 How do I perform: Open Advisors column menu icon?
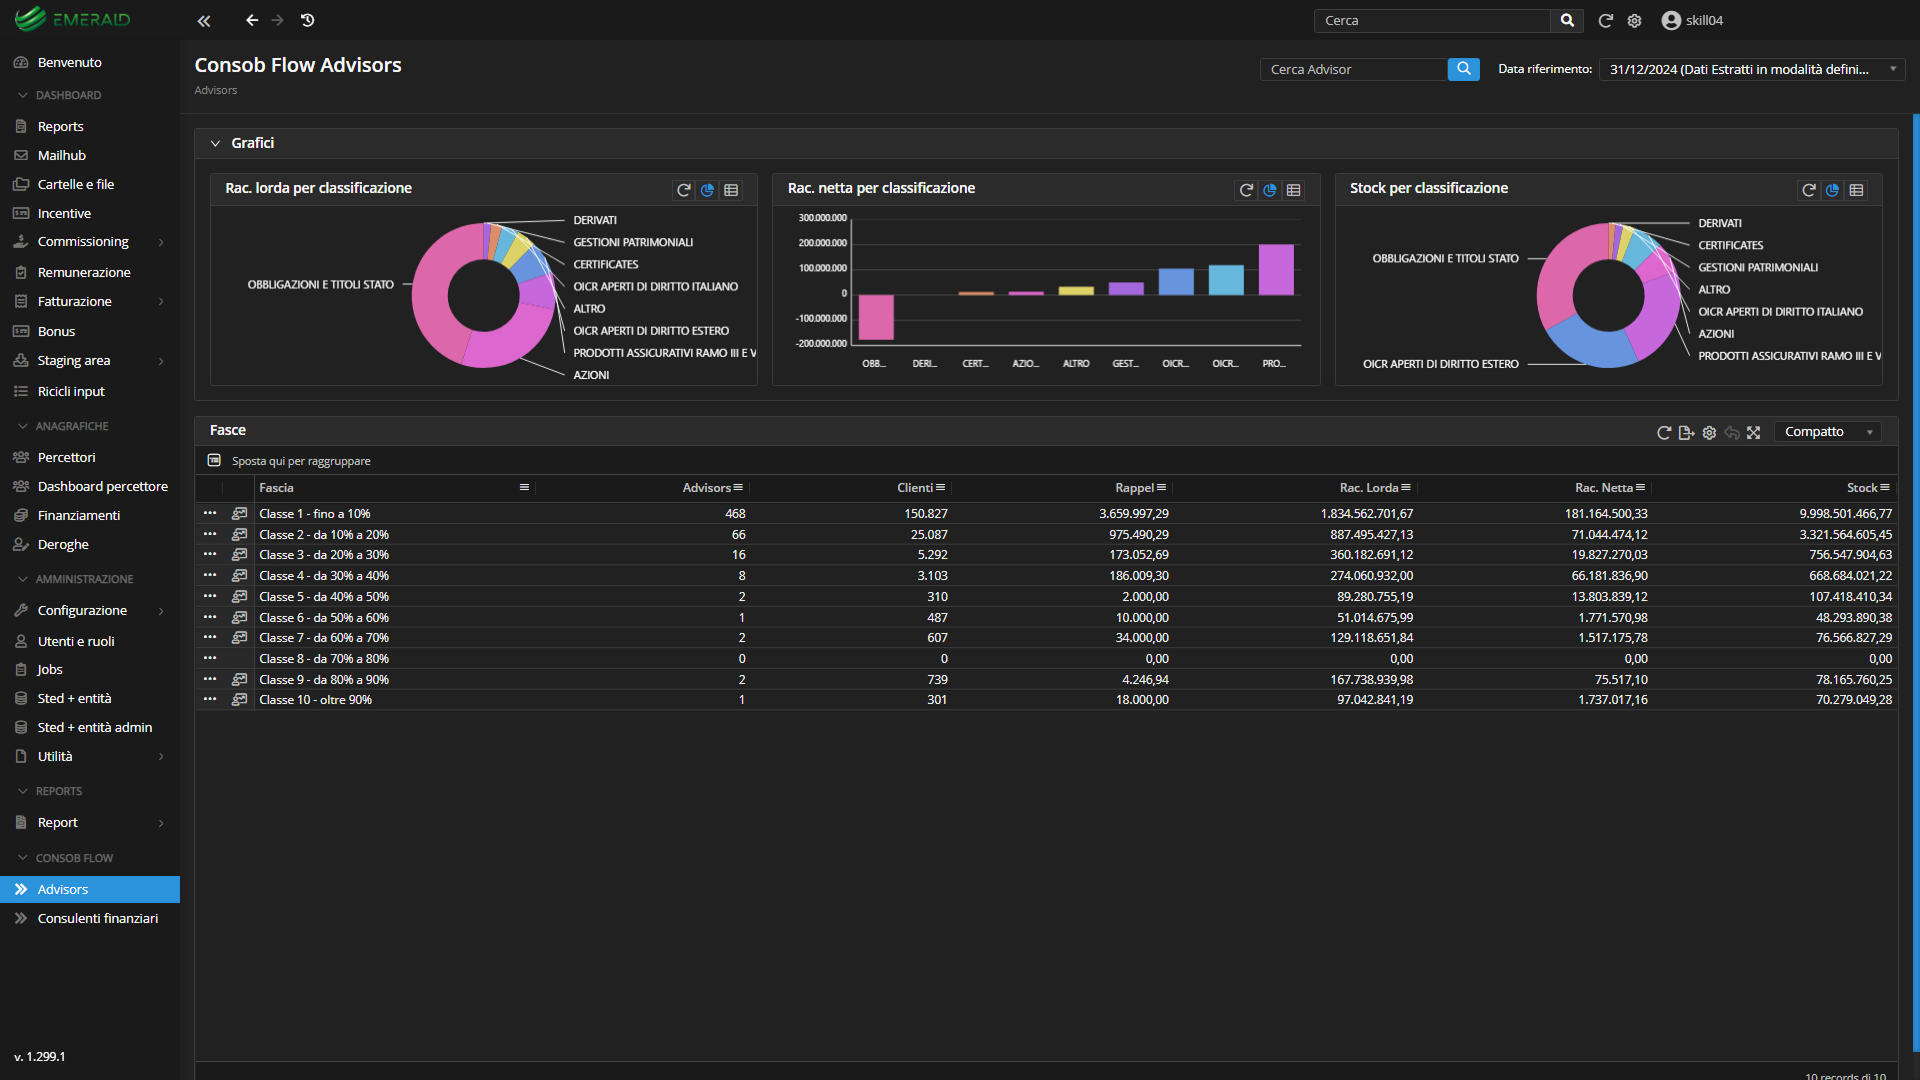pyautogui.click(x=738, y=487)
